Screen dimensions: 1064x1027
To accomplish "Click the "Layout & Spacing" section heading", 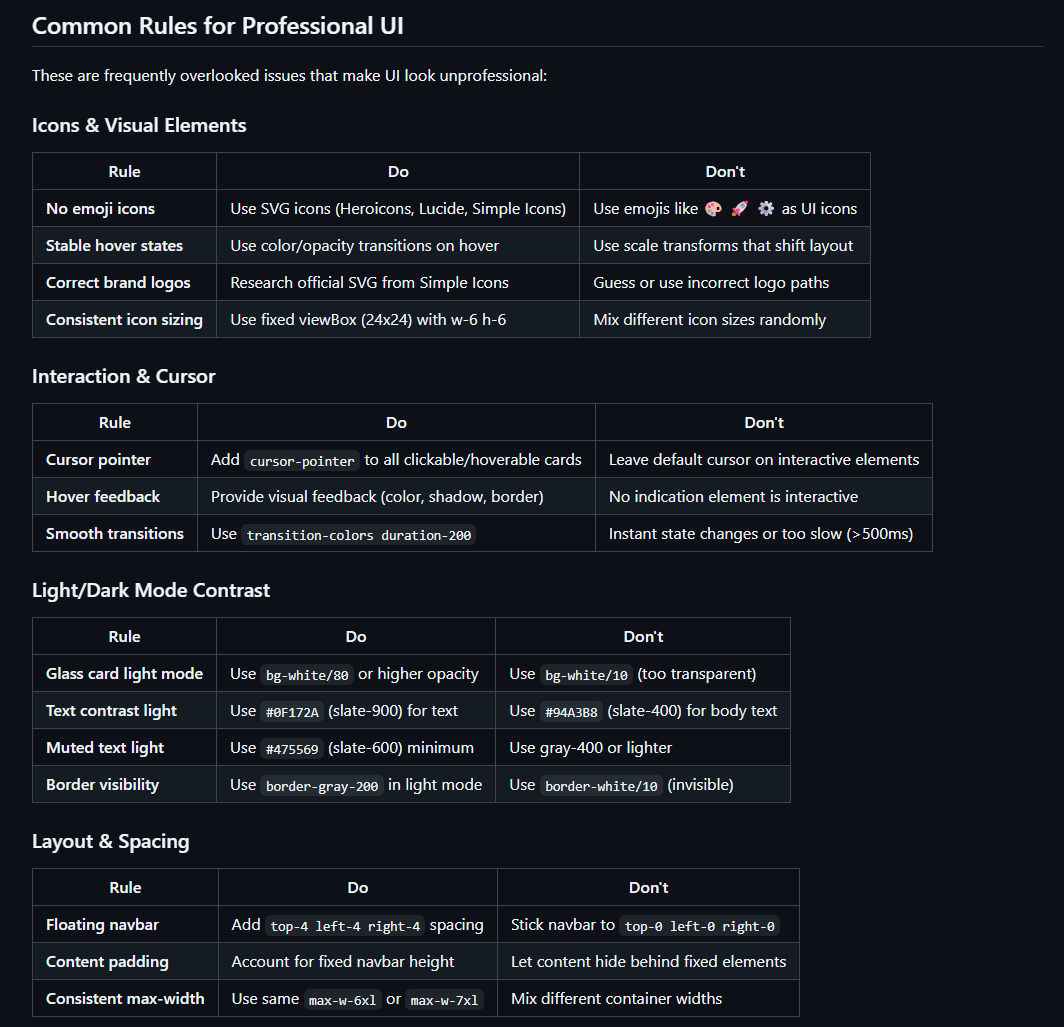I will click(x=111, y=841).
